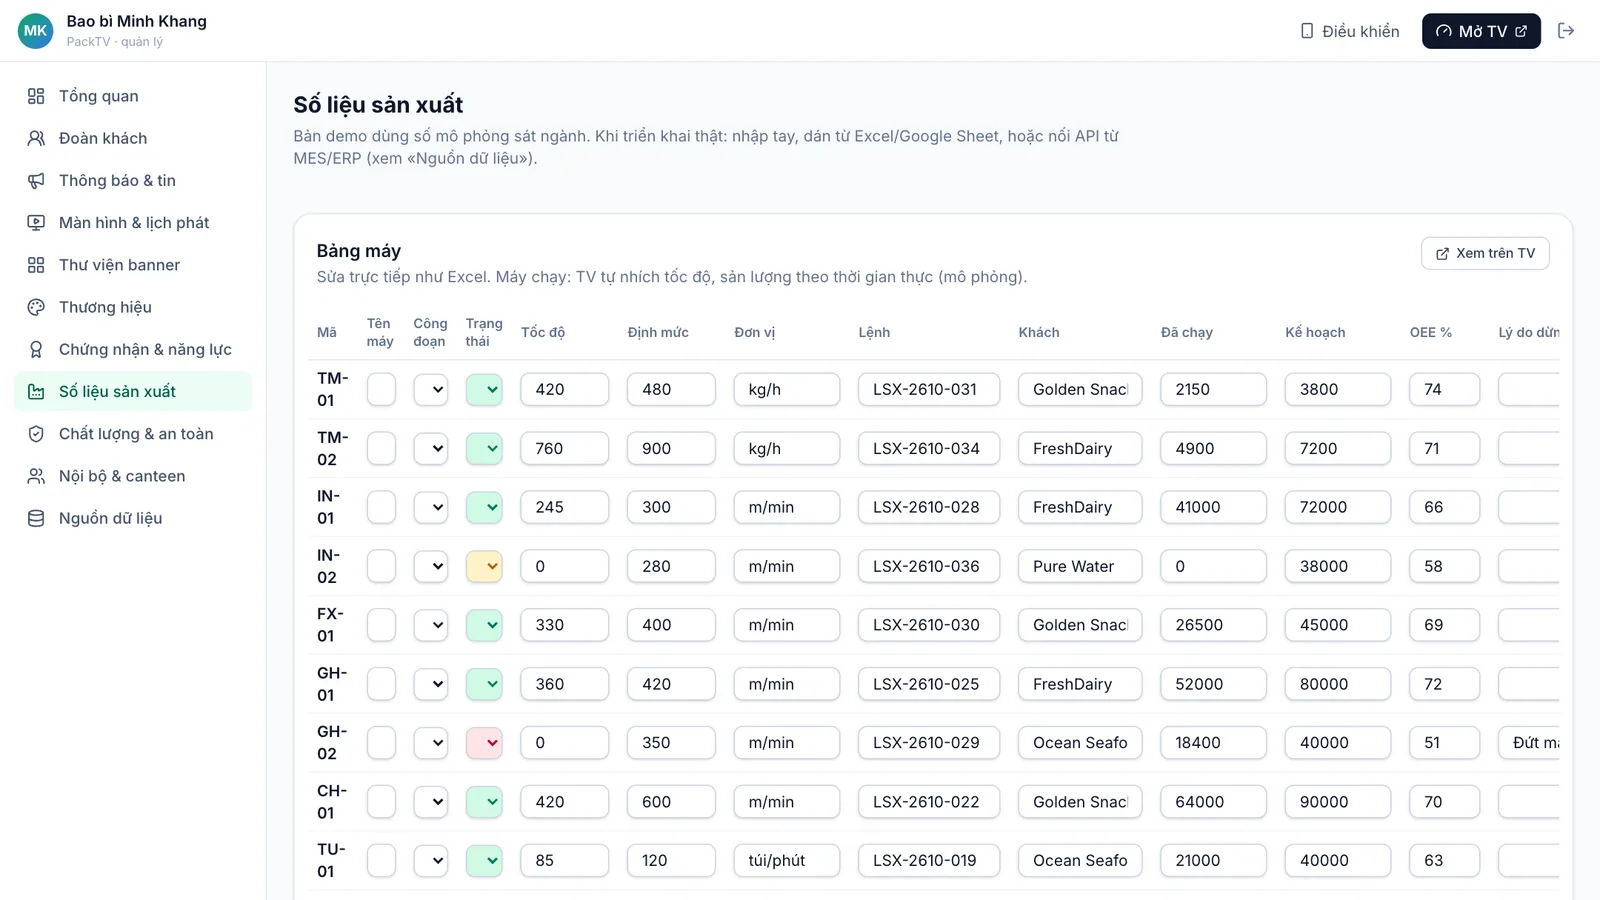Expand yellow status dropdown for IN-02
The image size is (1600, 900).
coord(484,566)
